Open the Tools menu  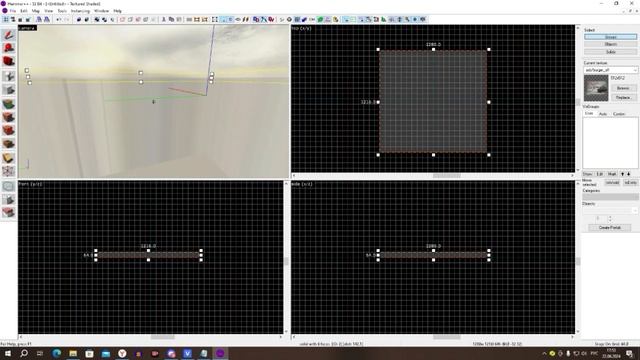(x=62, y=11)
